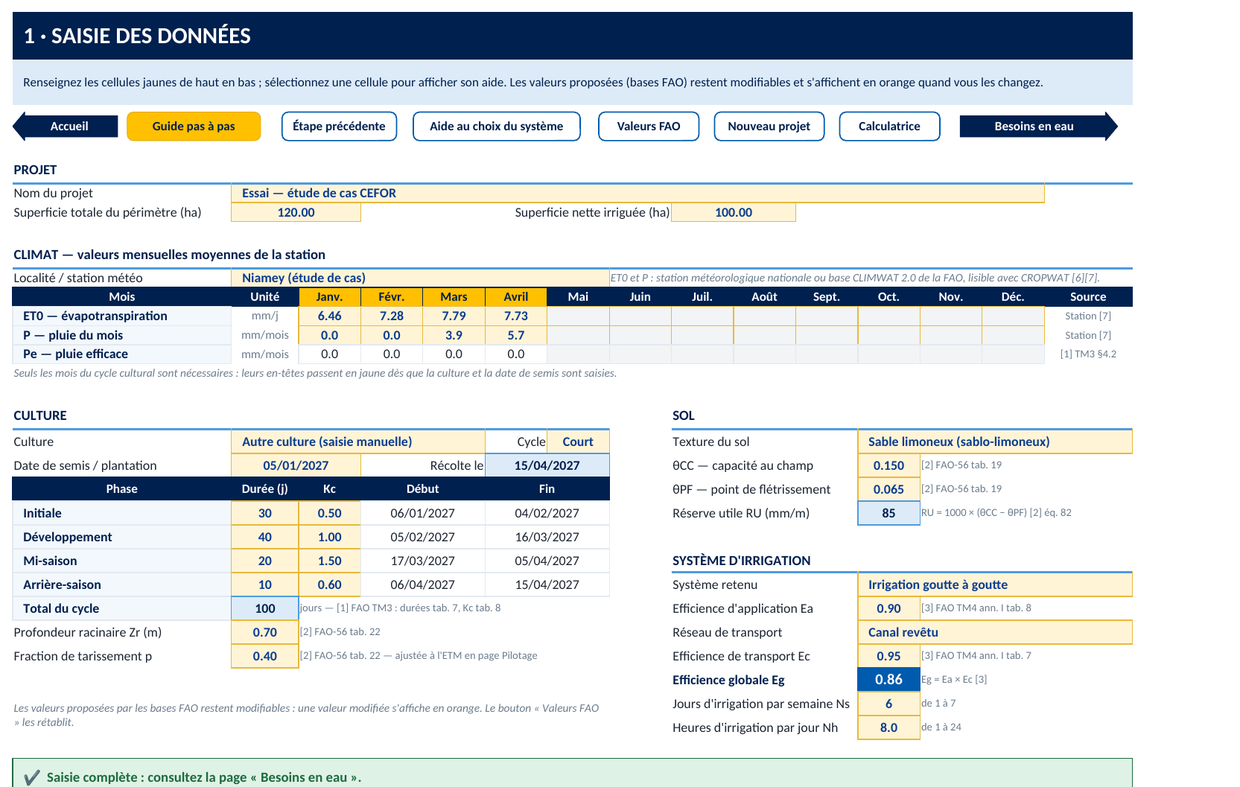This screenshot has height=787, width=1240.
Task: Click the Total du cycle value 100
Action: click(x=265, y=608)
